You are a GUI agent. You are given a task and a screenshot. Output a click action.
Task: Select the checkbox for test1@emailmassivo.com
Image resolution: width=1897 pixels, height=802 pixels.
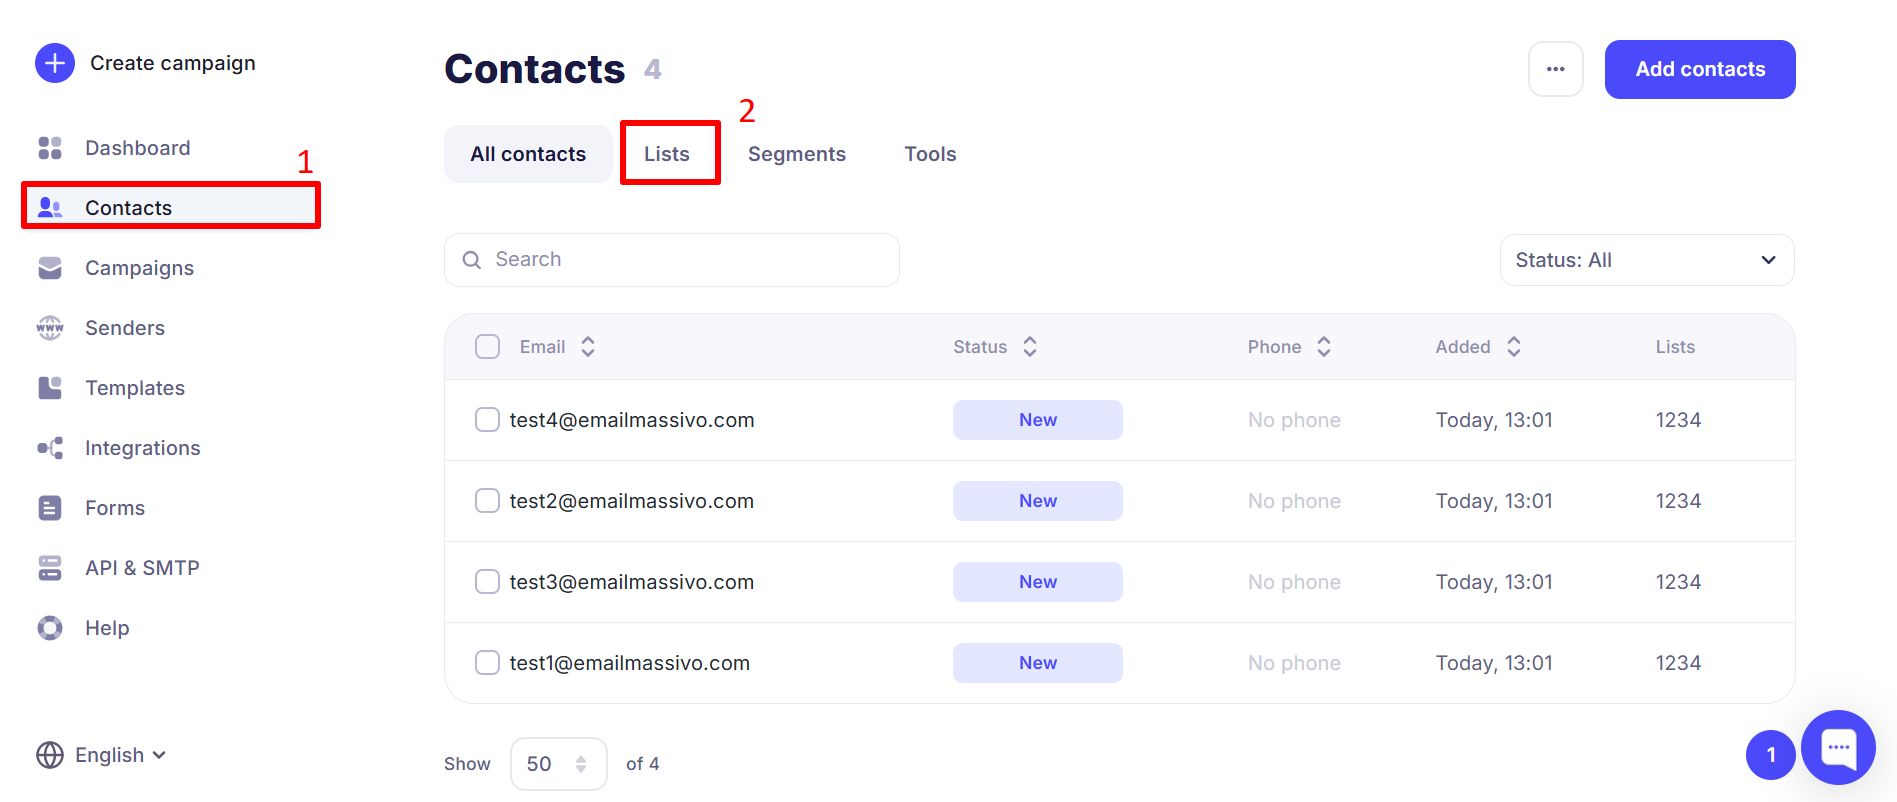[487, 663]
